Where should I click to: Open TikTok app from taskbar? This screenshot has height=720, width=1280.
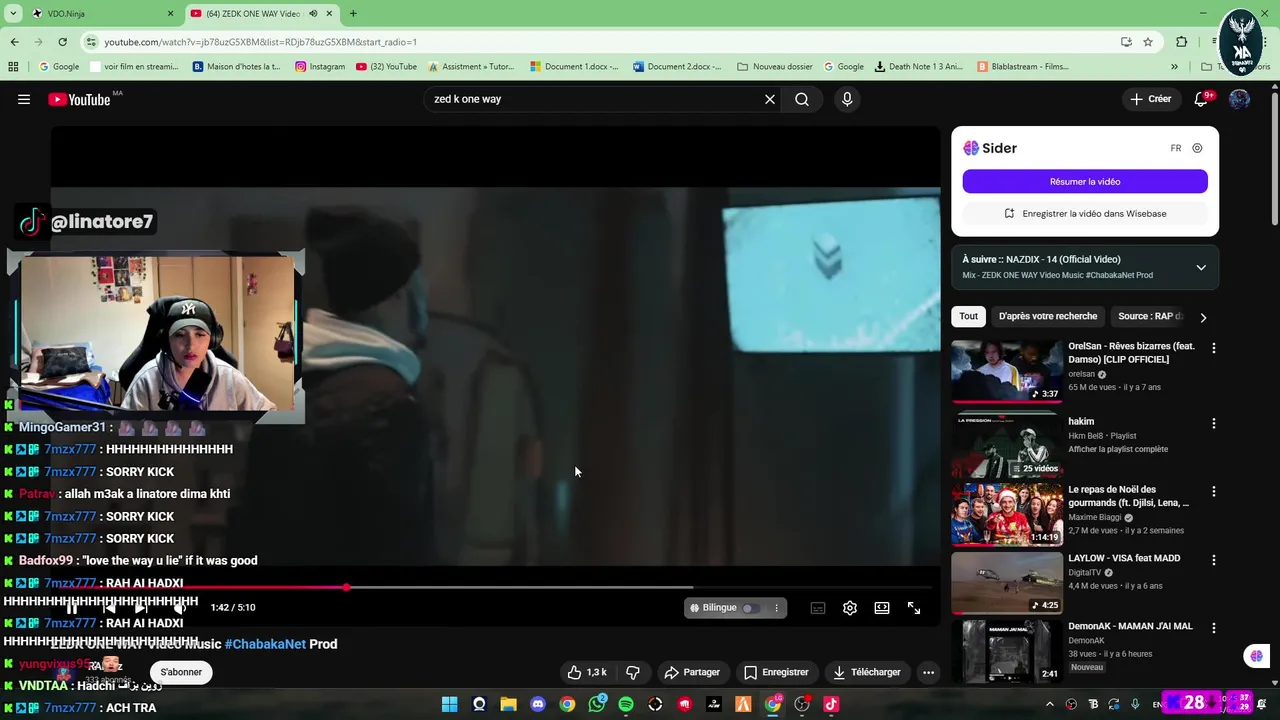coord(831,704)
